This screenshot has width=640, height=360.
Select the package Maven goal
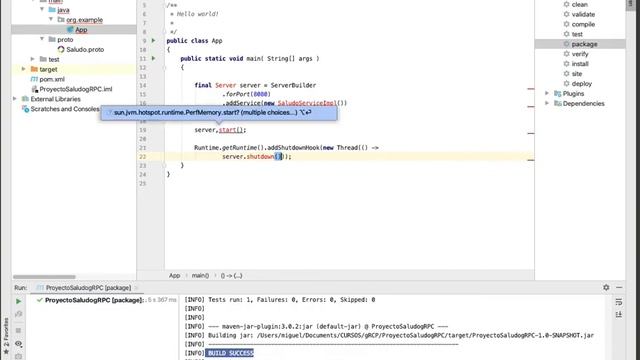click(x=584, y=44)
